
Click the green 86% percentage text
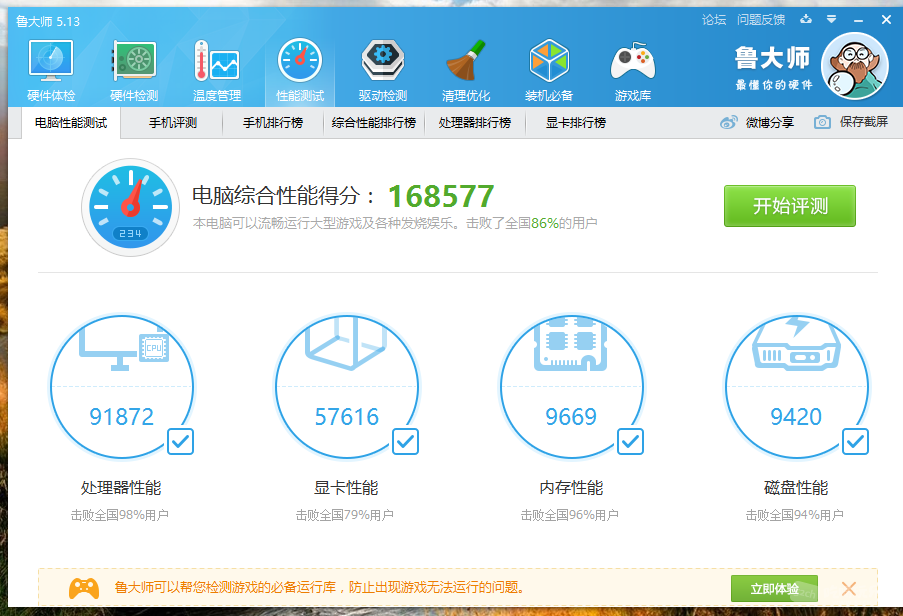545,223
